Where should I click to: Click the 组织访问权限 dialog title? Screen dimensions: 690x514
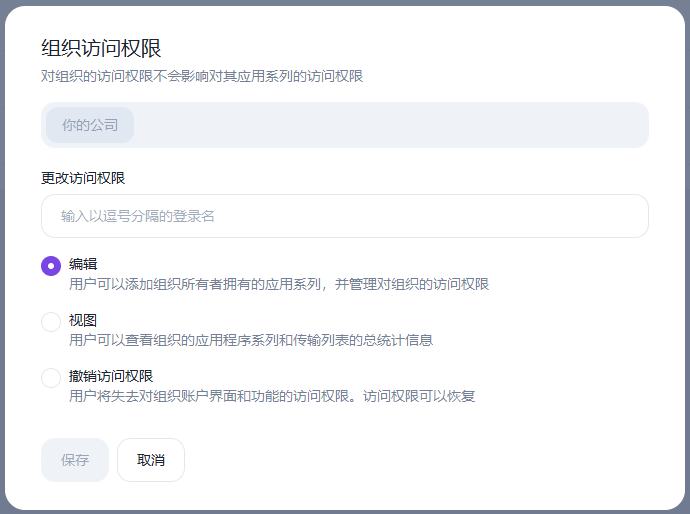pos(101,48)
